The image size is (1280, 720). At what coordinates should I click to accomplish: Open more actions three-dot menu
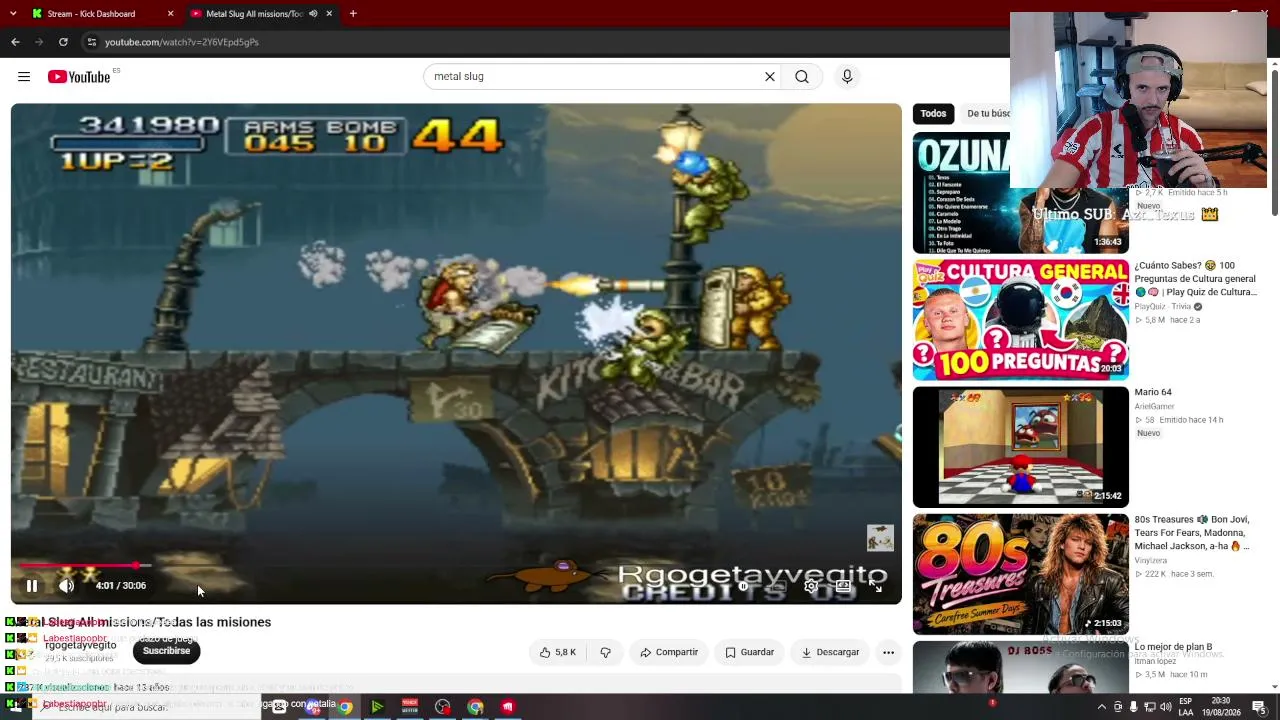click(x=888, y=652)
